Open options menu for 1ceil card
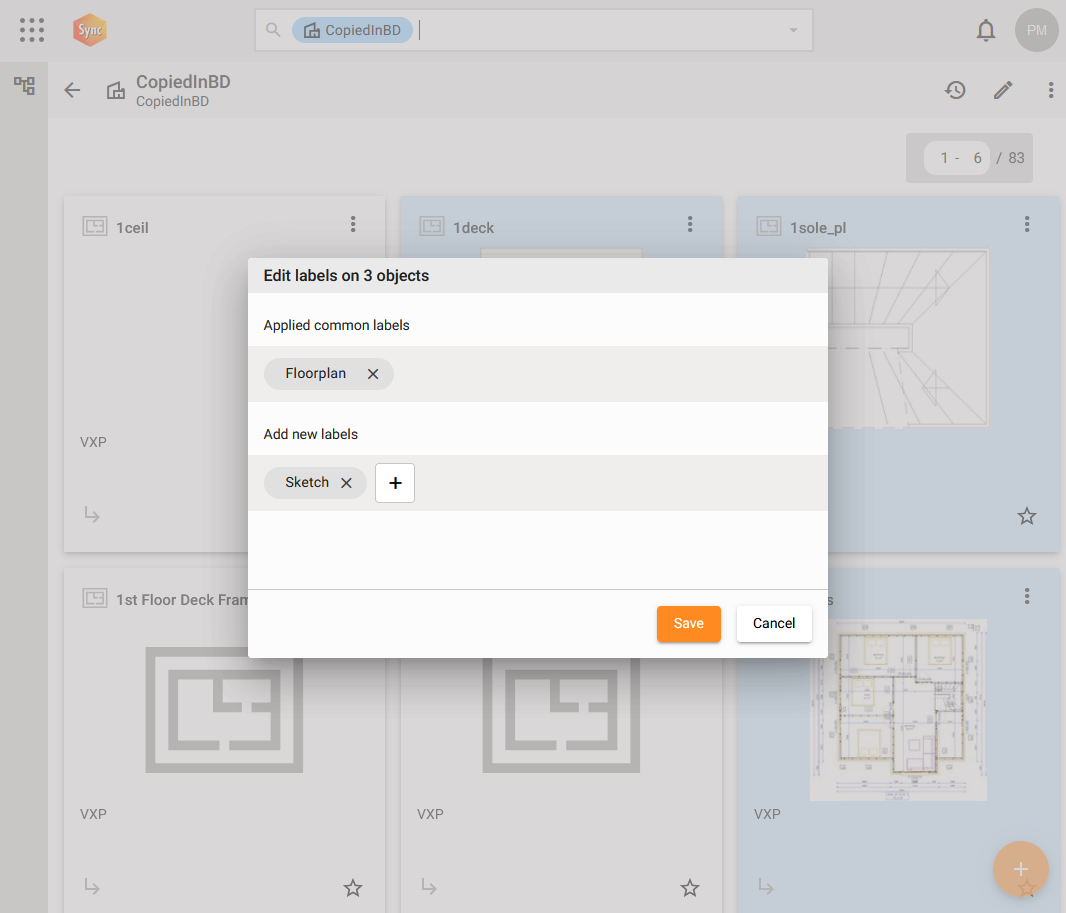Image resolution: width=1066 pixels, height=913 pixels. 353,225
